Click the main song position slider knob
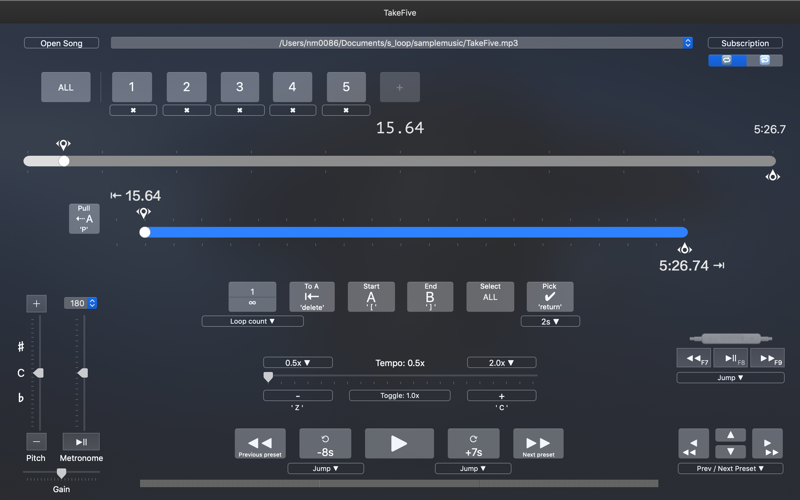This screenshot has width=800, height=500. point(64,161)
